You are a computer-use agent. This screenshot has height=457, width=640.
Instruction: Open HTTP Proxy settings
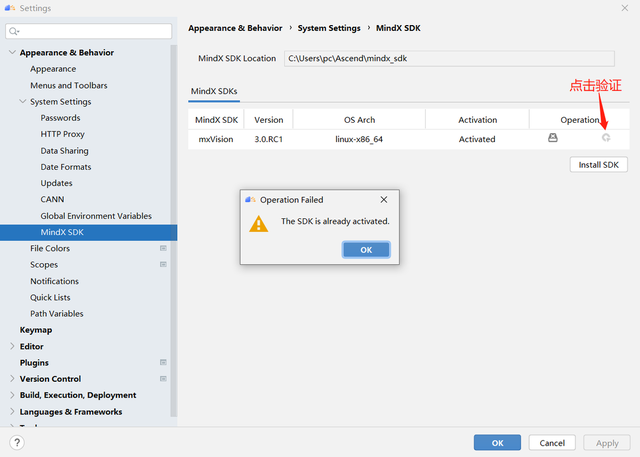pos(62,134)
